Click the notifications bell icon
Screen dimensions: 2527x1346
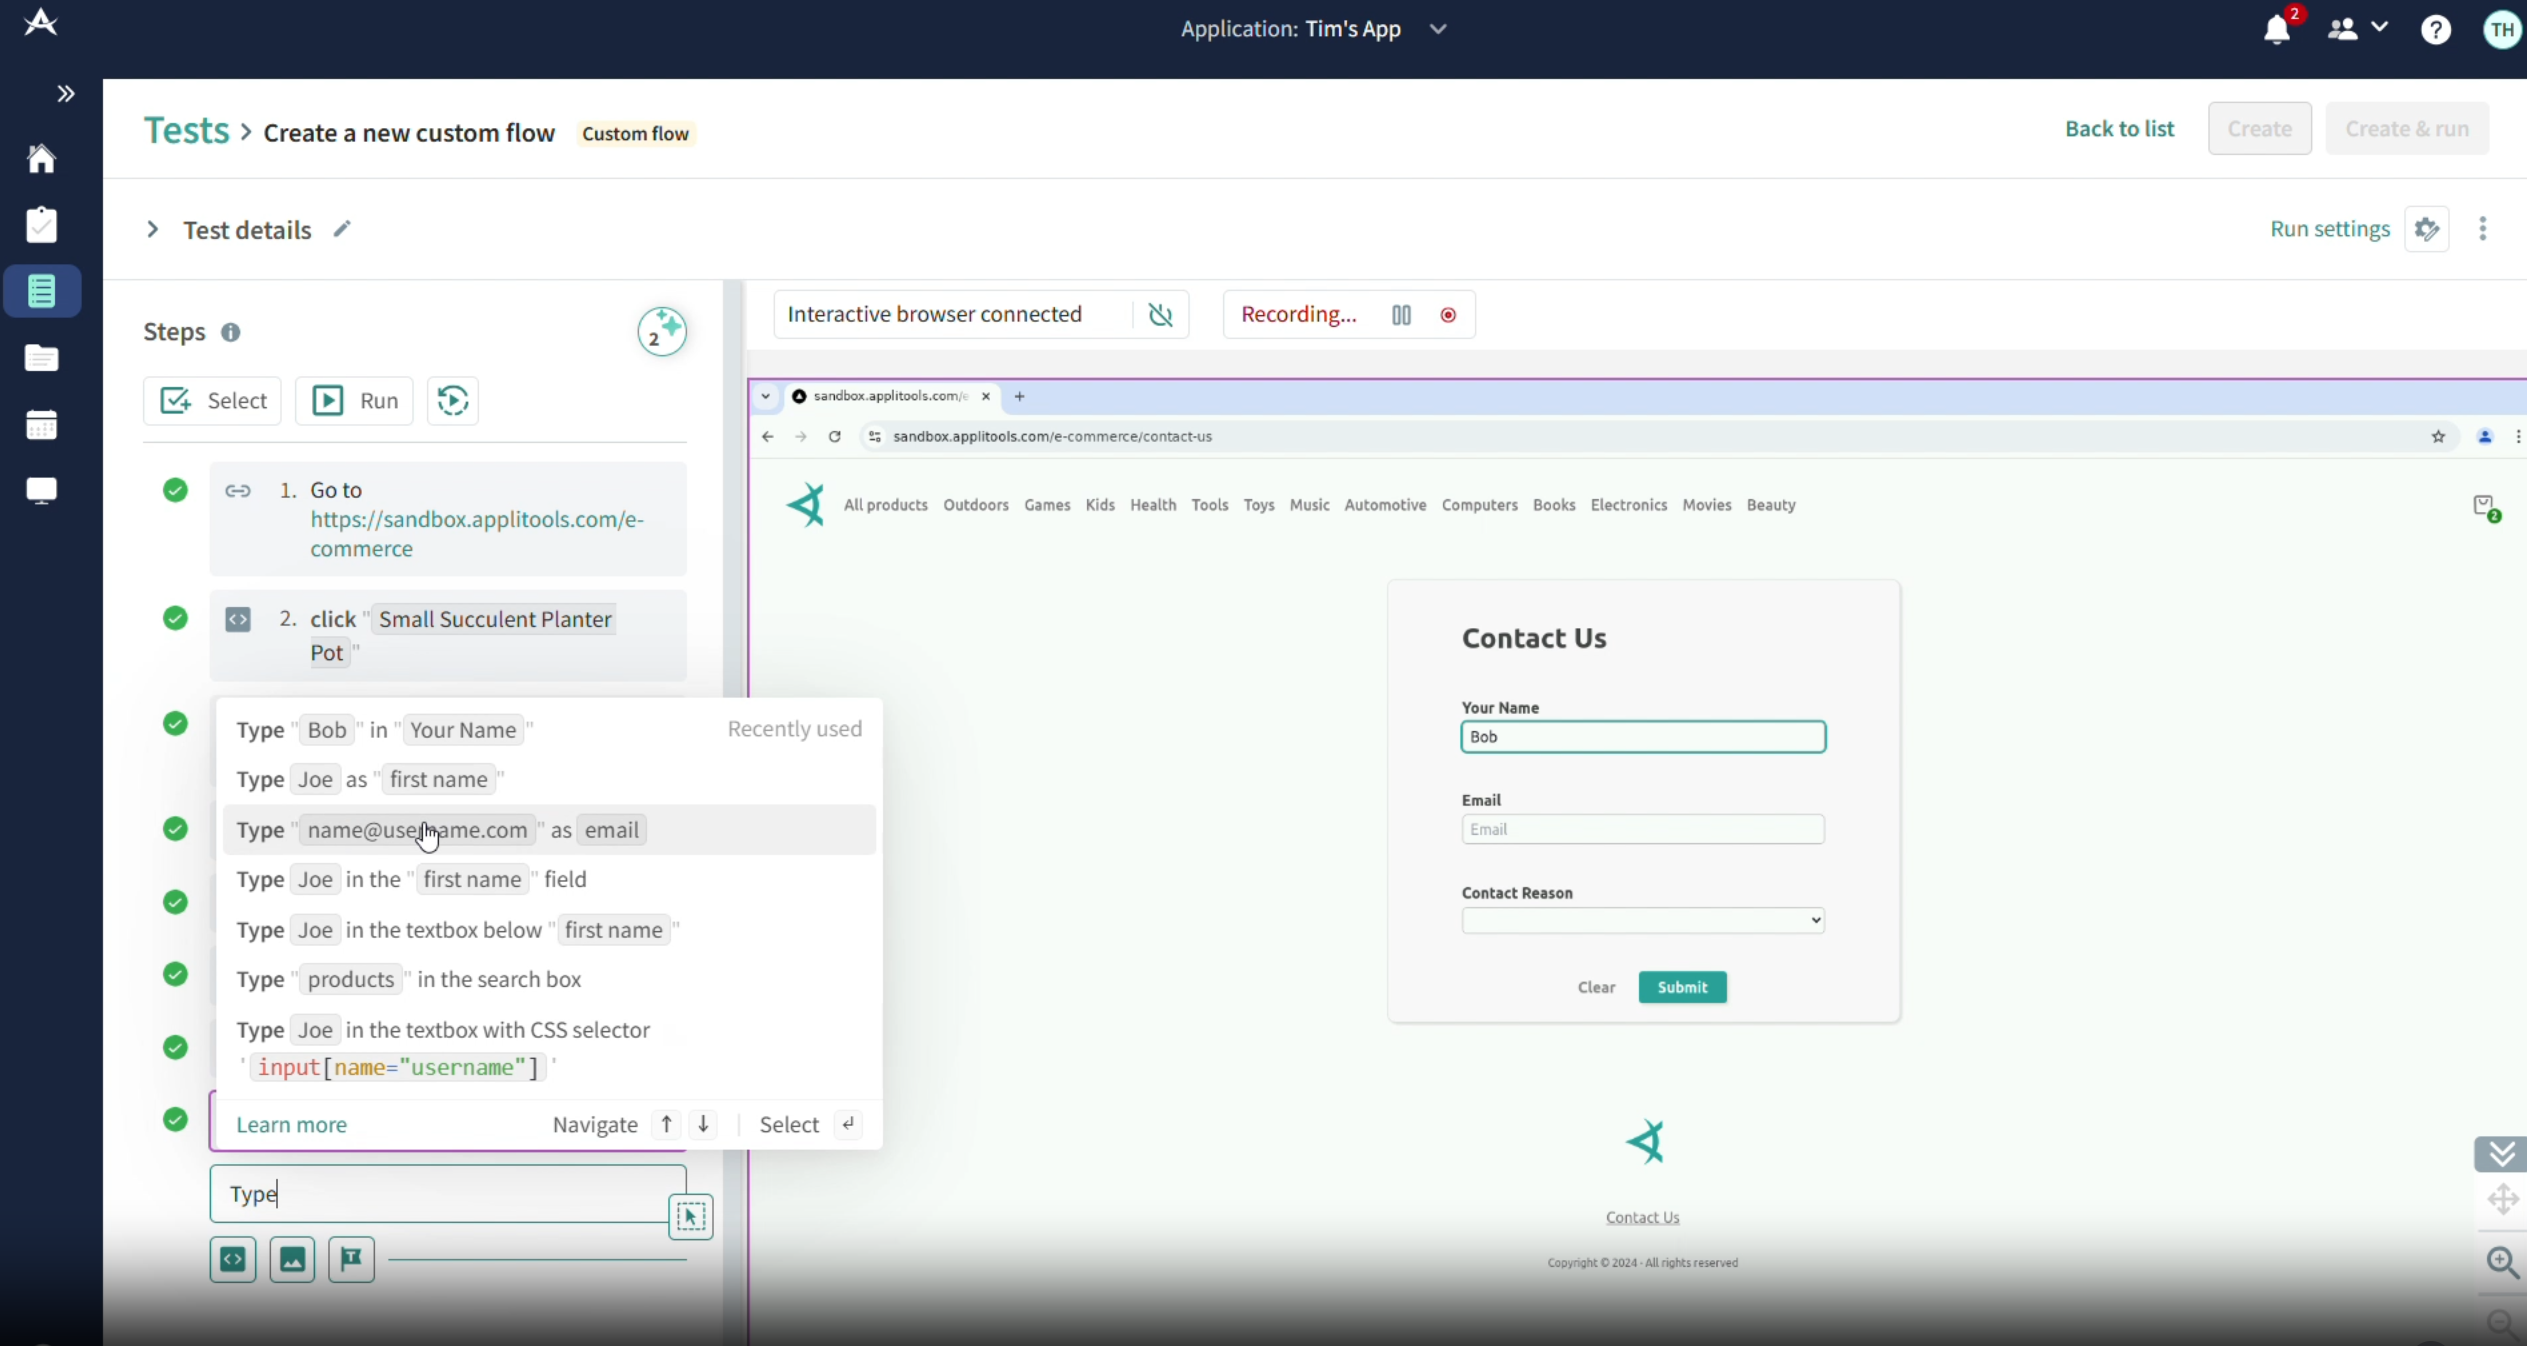point(2276,30)
